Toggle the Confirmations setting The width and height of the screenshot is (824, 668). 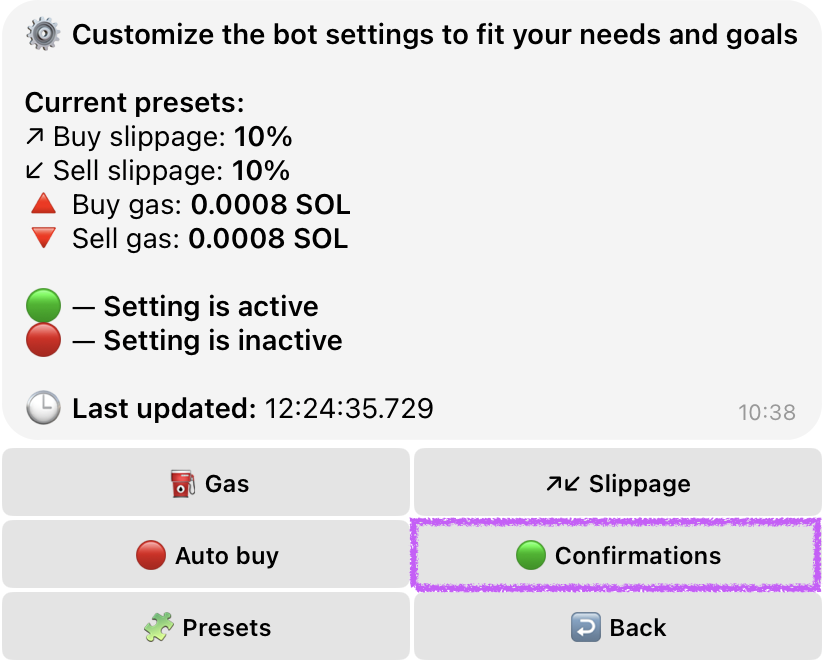click(617, 555)
